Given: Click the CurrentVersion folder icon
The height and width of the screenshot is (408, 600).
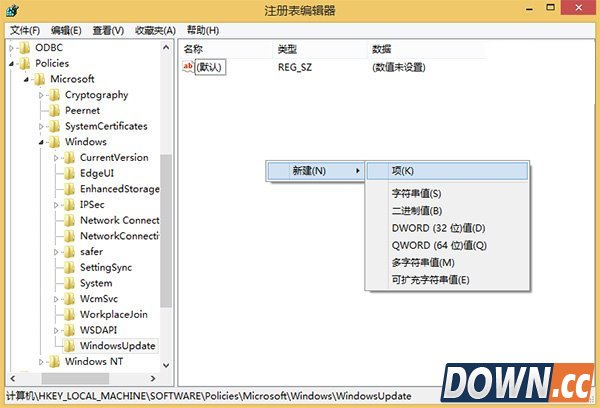Looking at the screenshot, I should click(70, 158).
